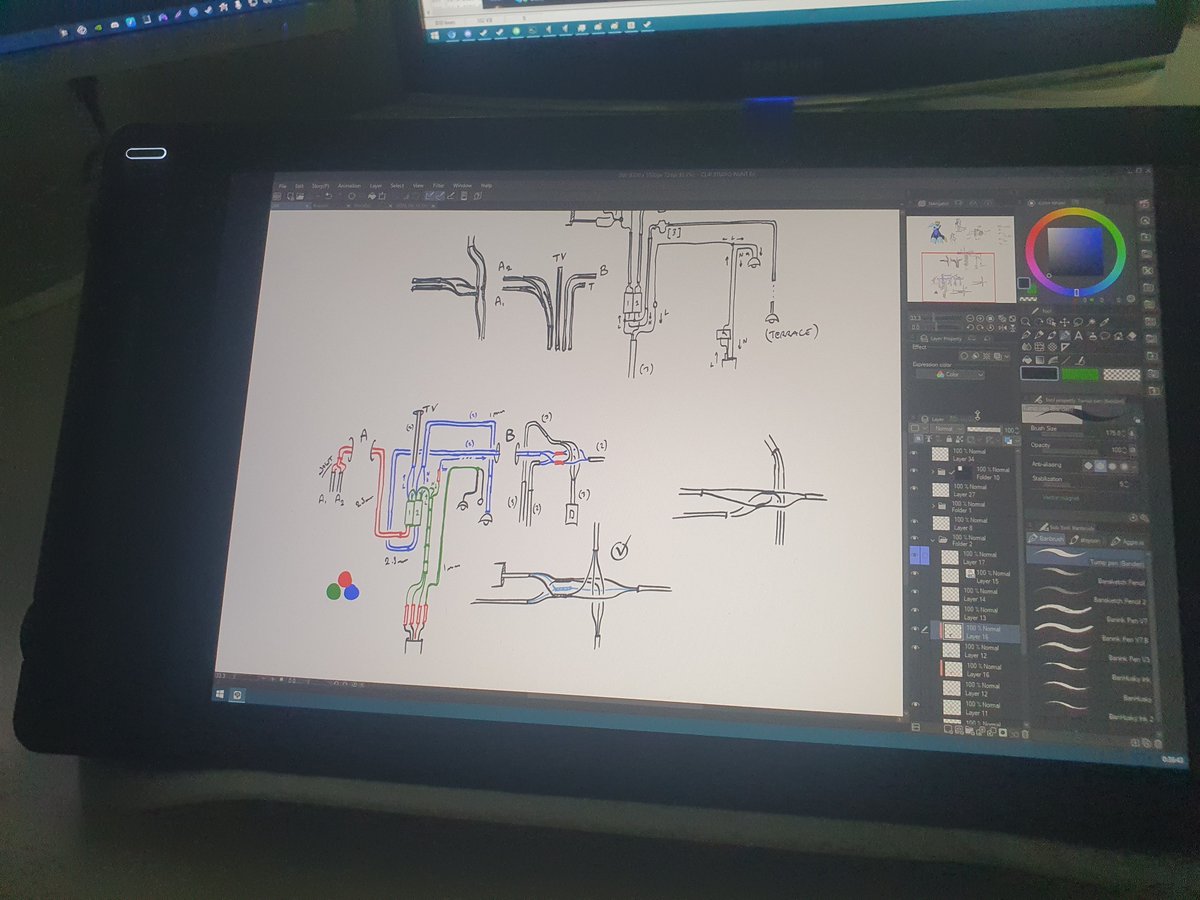Open the layer blending mode Normal dropdown
Image resolution: width=1200 pixels, height=900 pixels.
coord(946,428)
